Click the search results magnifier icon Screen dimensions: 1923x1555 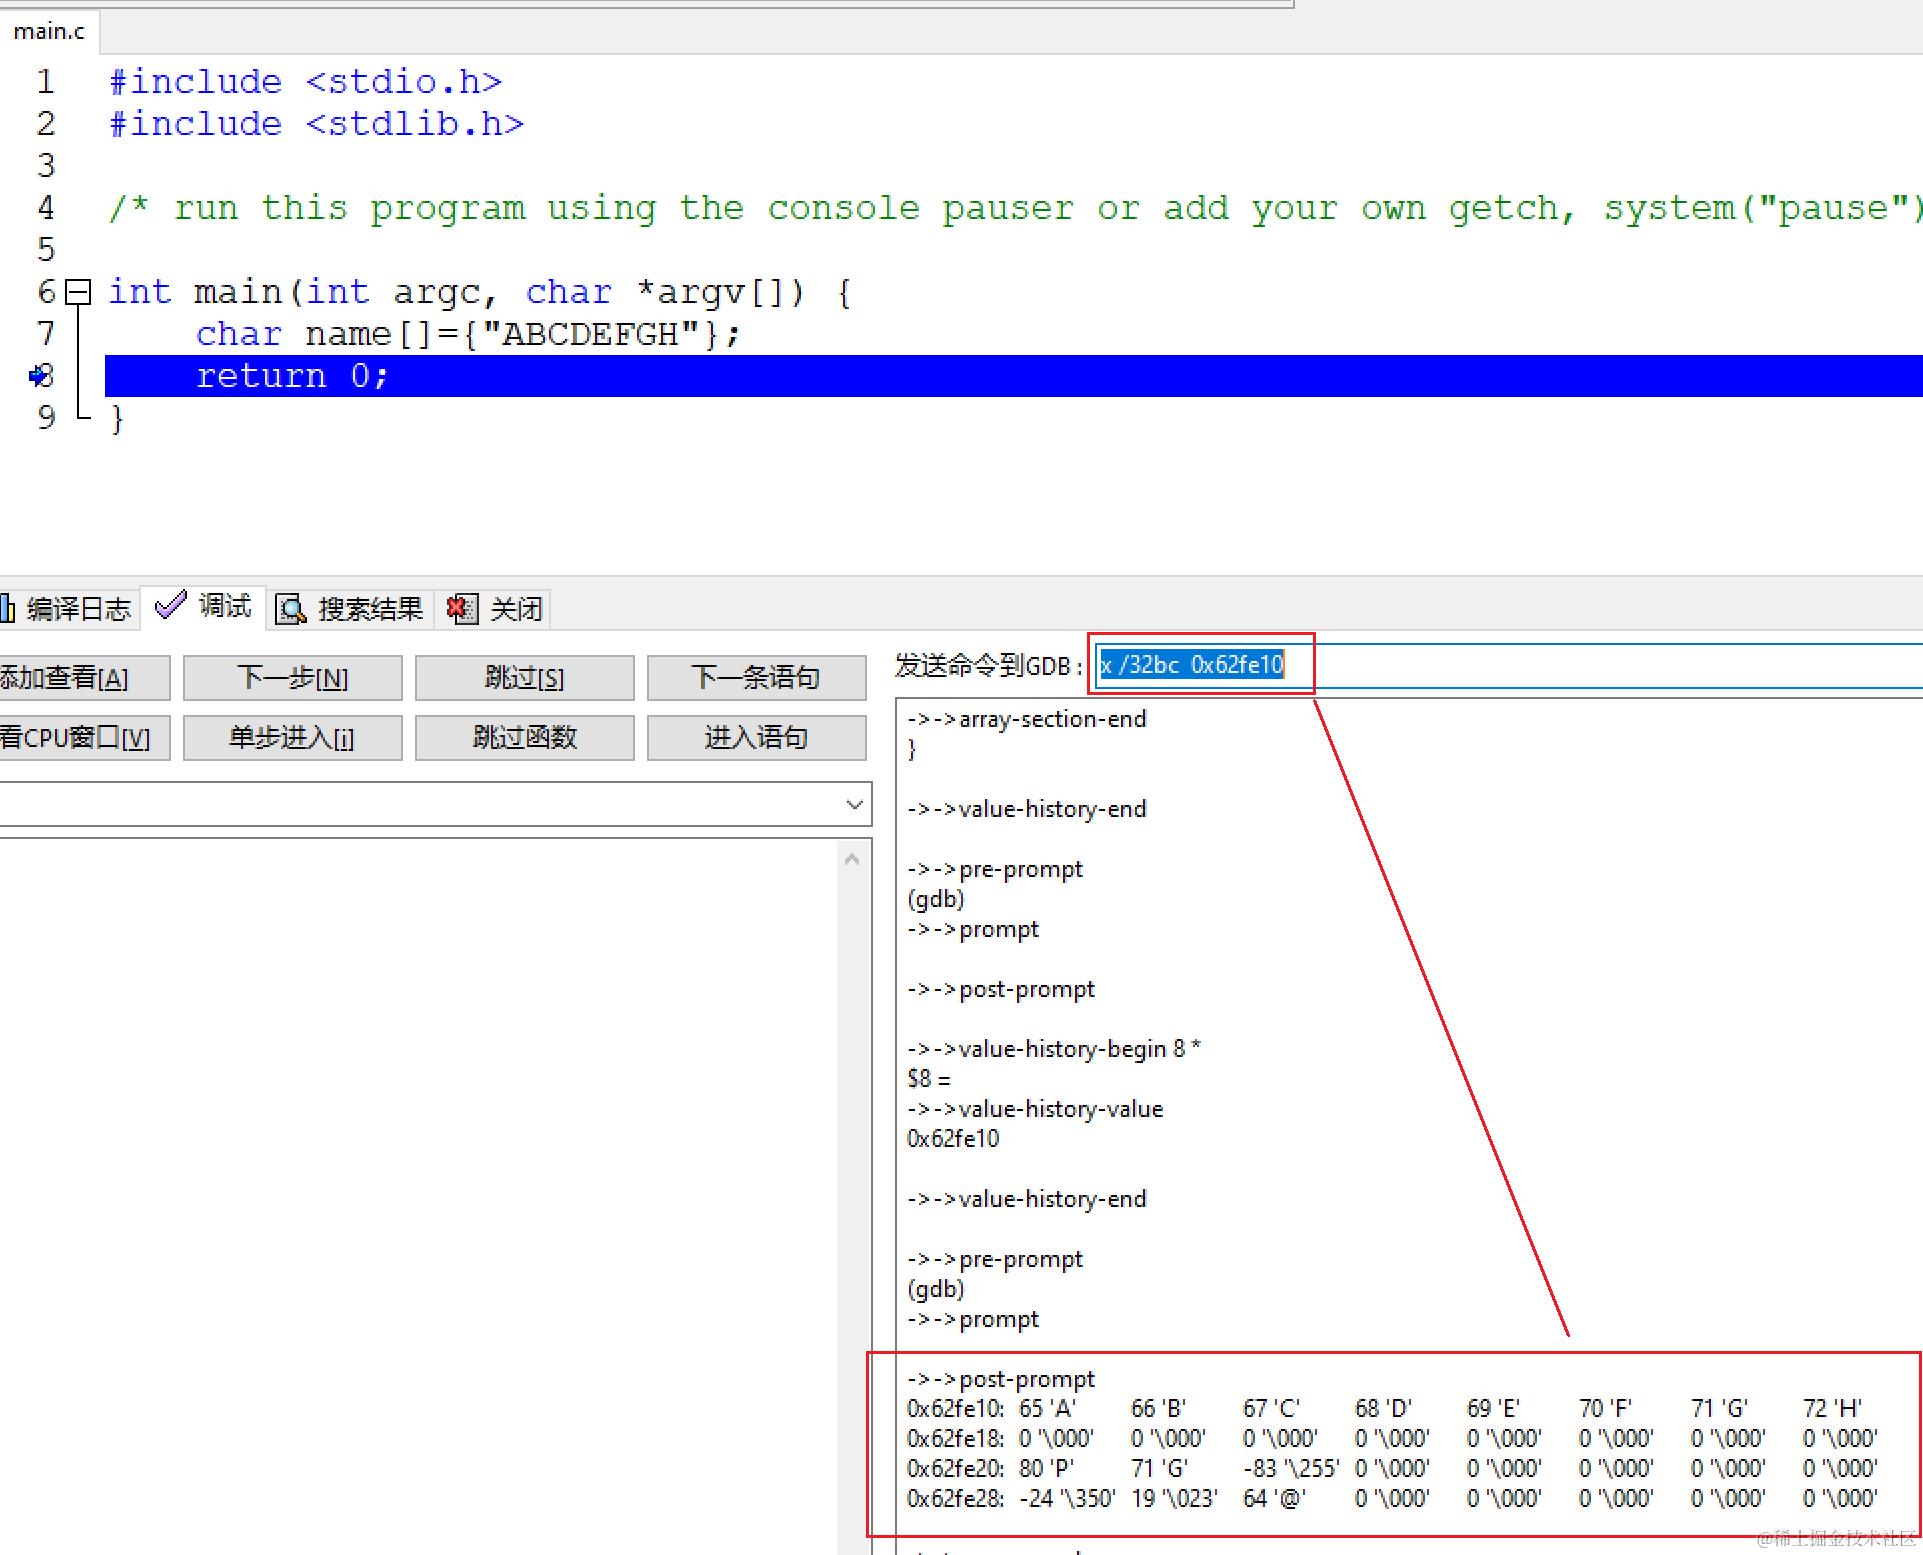pos(291,608)
